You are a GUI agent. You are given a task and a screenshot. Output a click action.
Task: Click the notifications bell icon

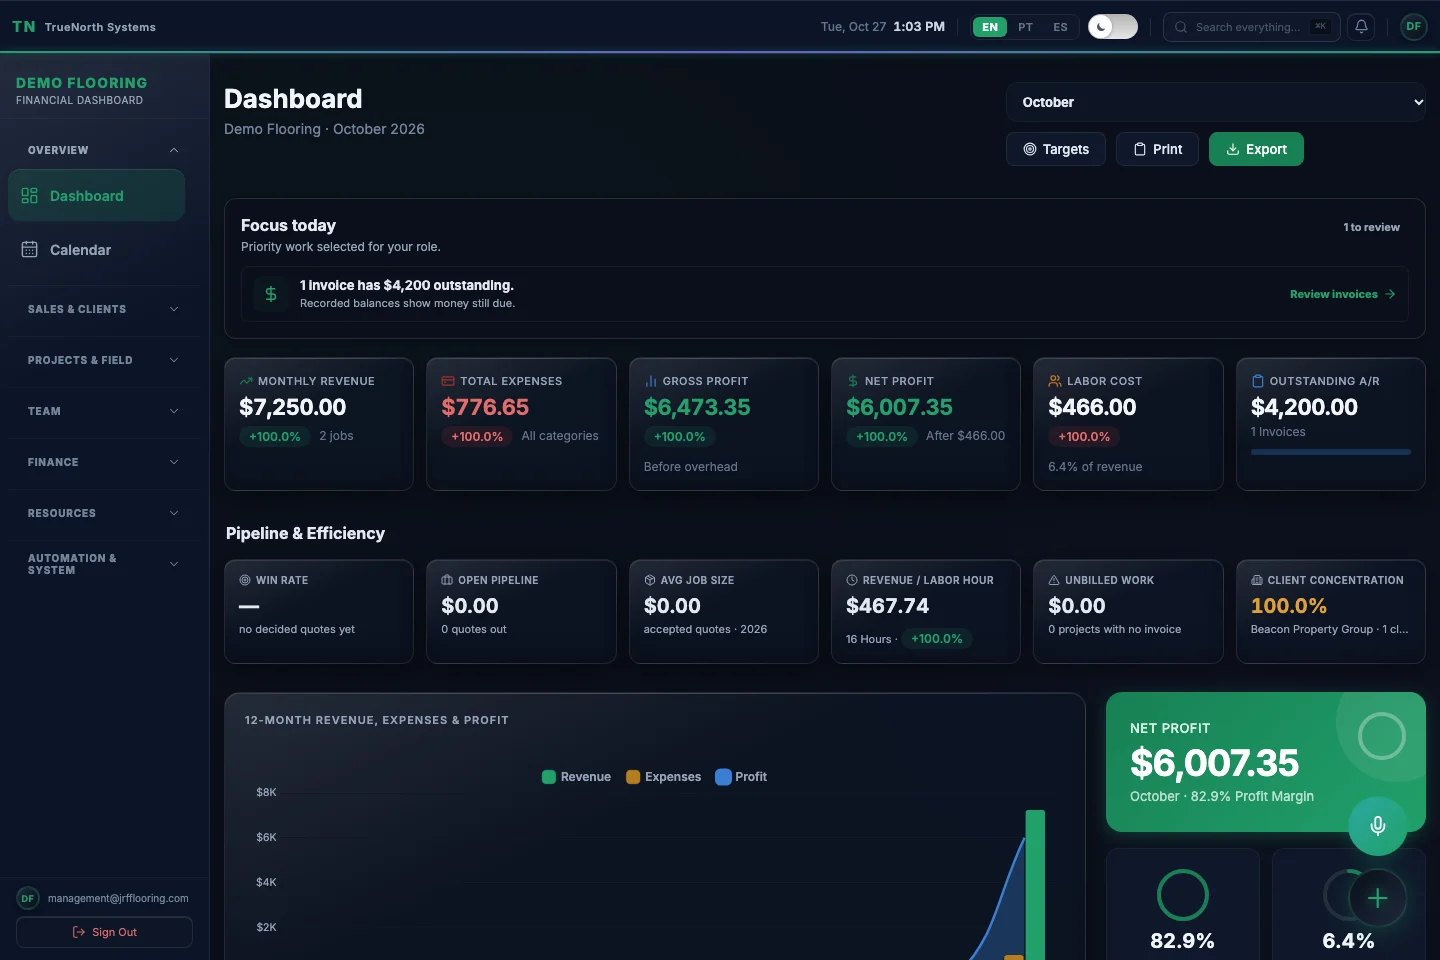(x=1361, y=27)
